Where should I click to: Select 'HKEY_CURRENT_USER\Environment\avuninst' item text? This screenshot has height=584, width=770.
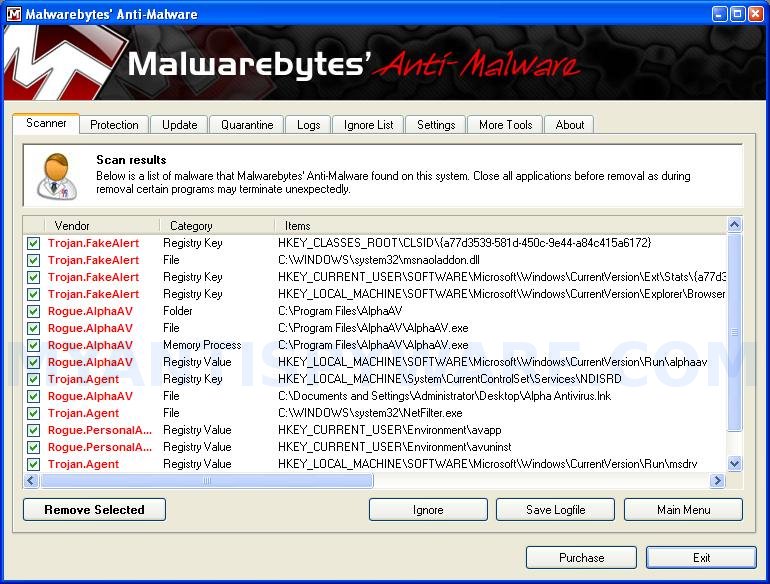click(x=394, y=447)
